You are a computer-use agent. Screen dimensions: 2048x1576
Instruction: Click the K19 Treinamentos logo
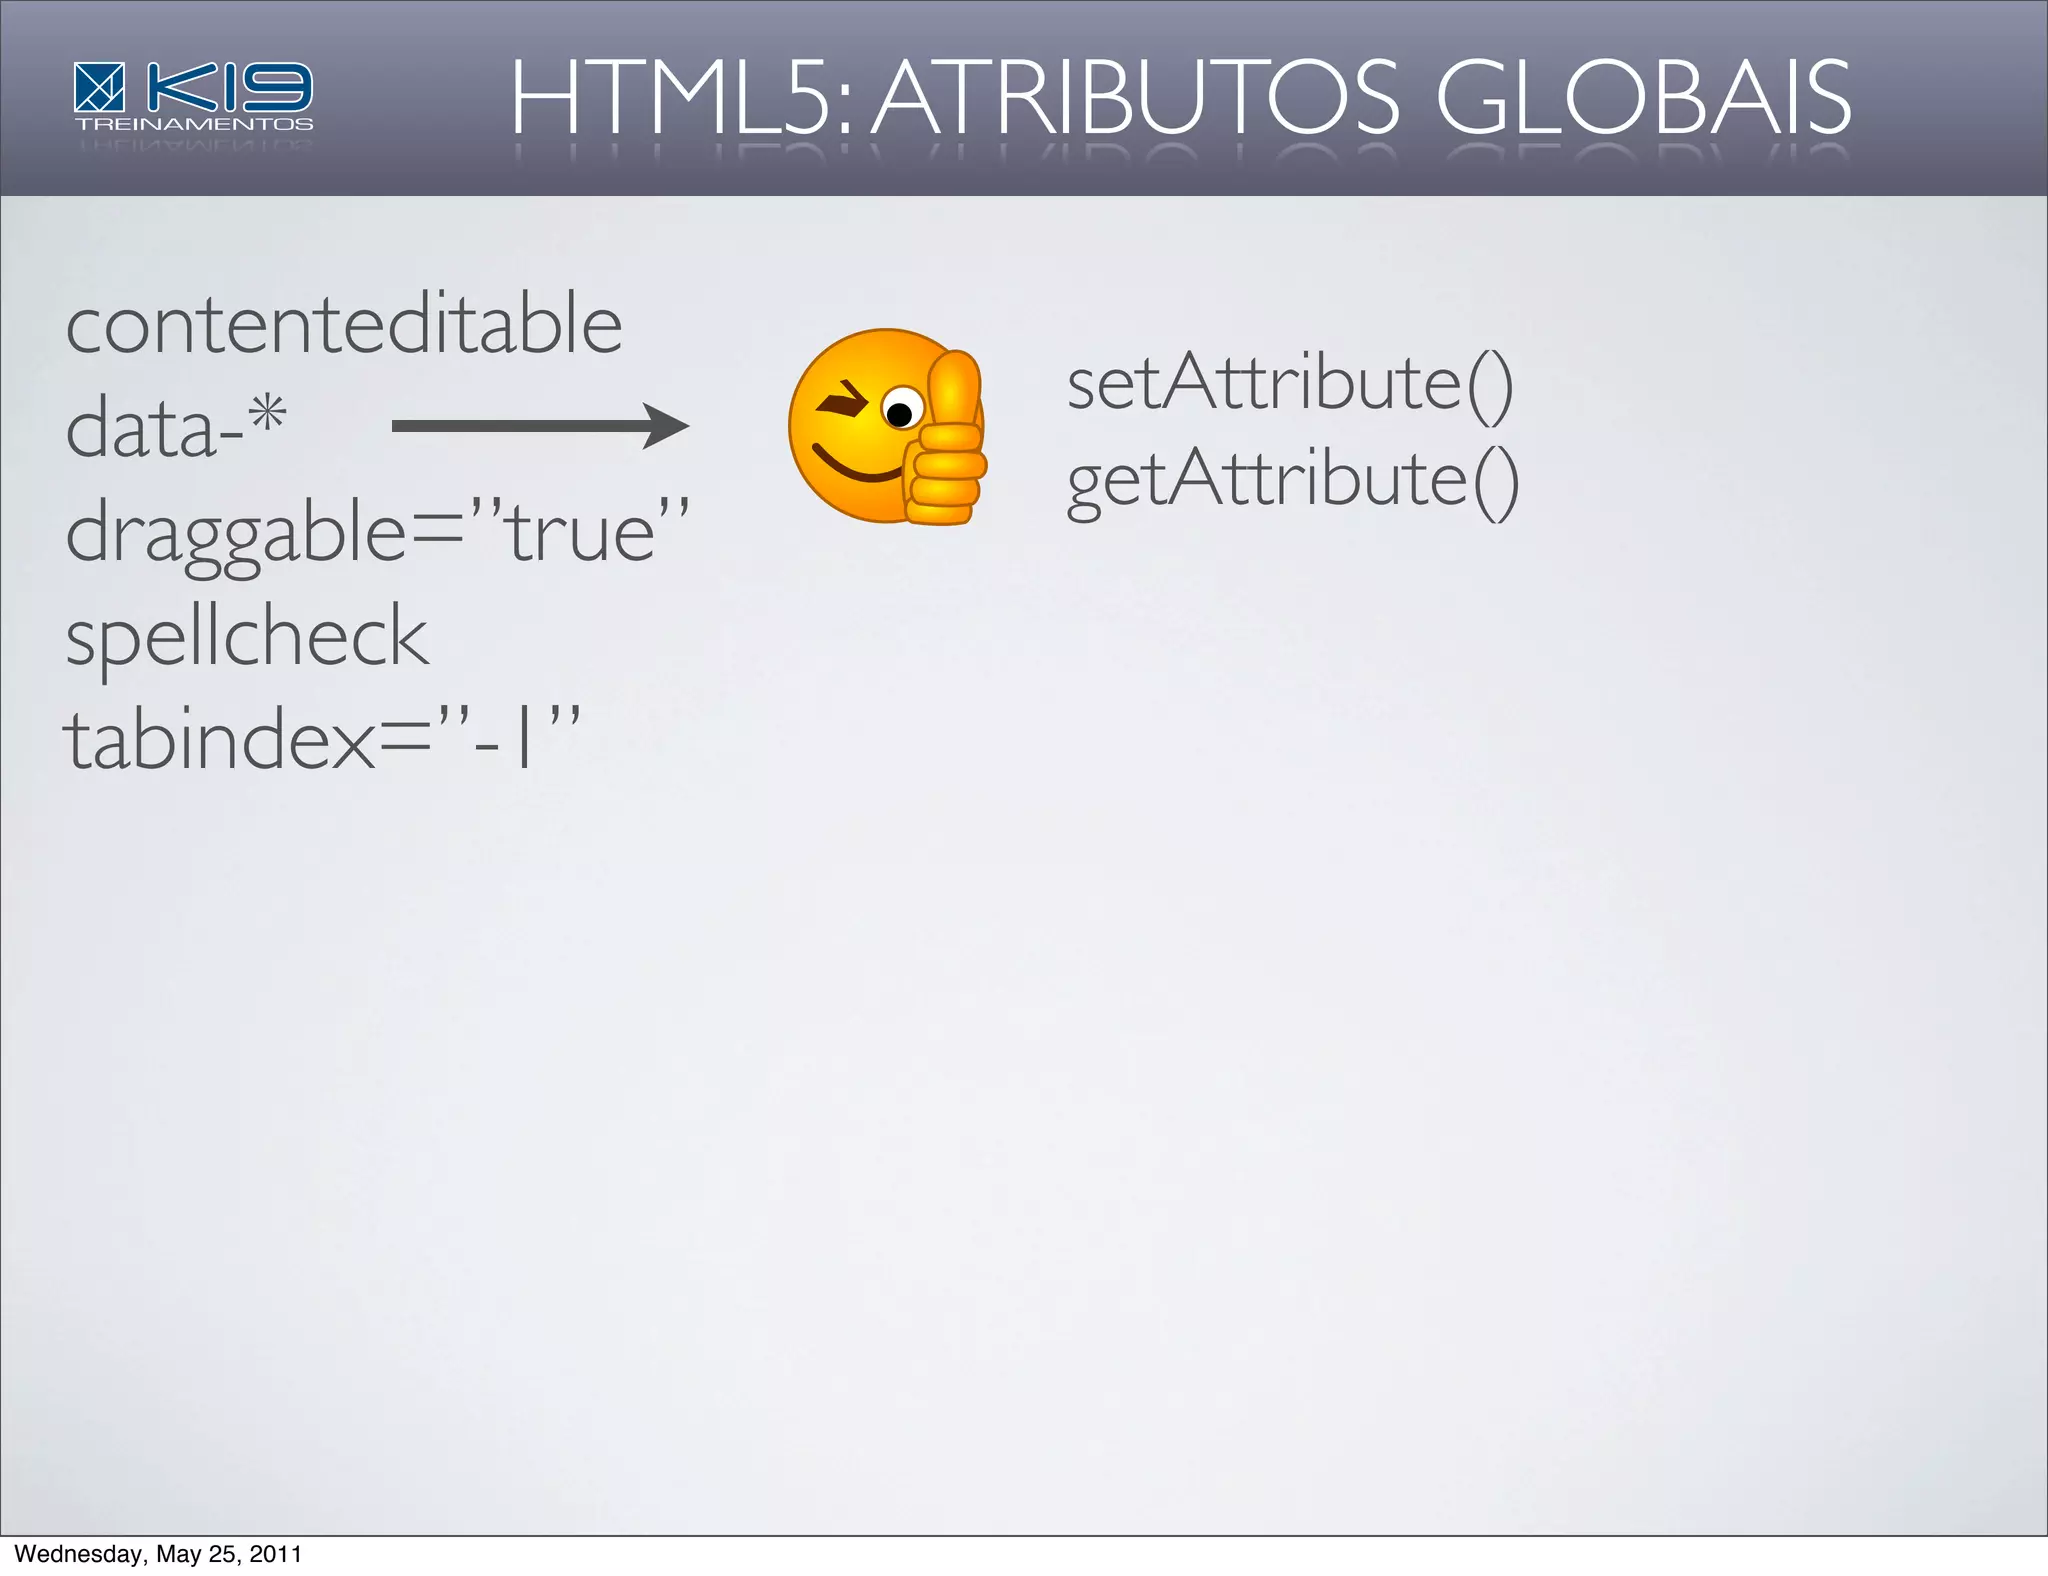coord(194,97)
